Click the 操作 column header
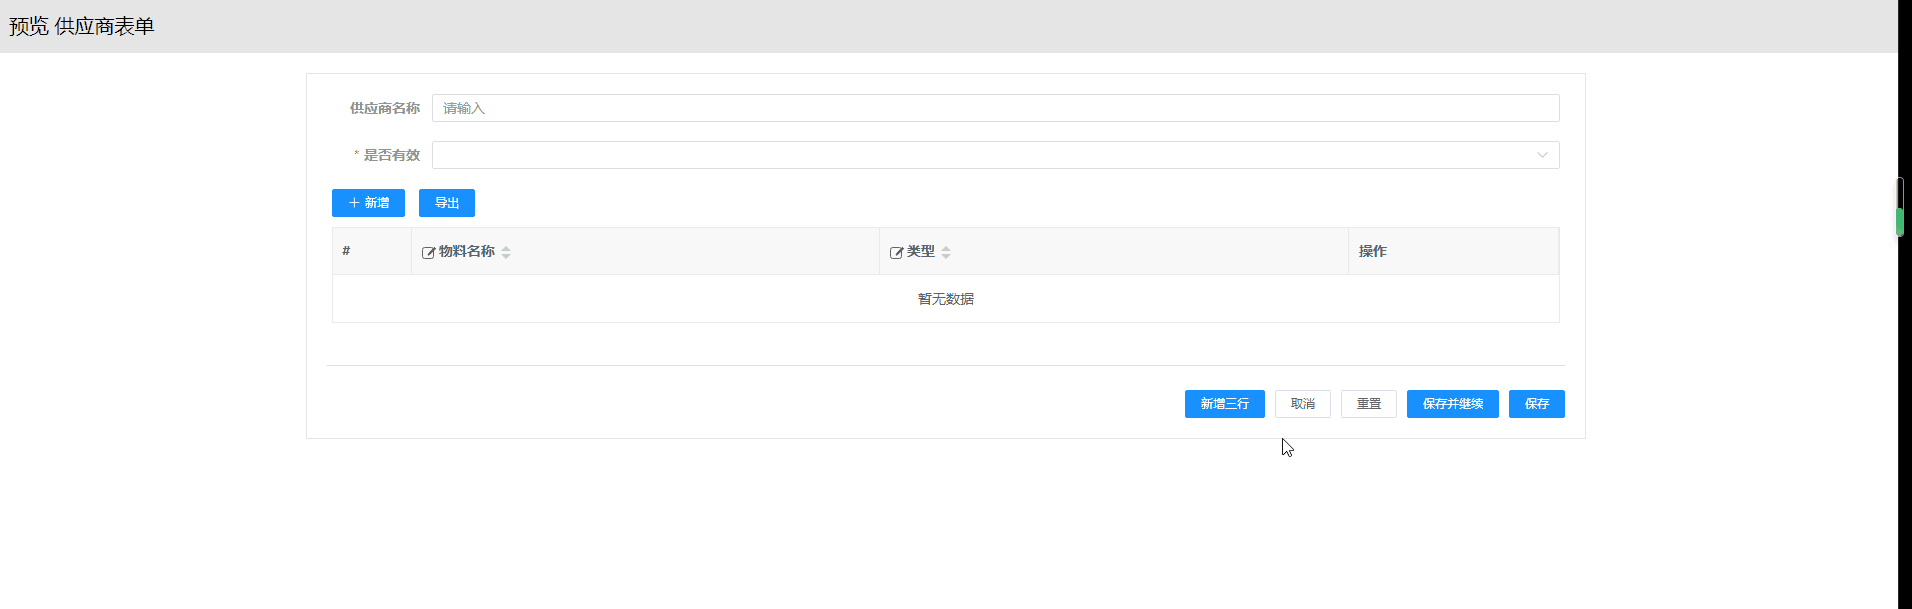 [1372, 252]
